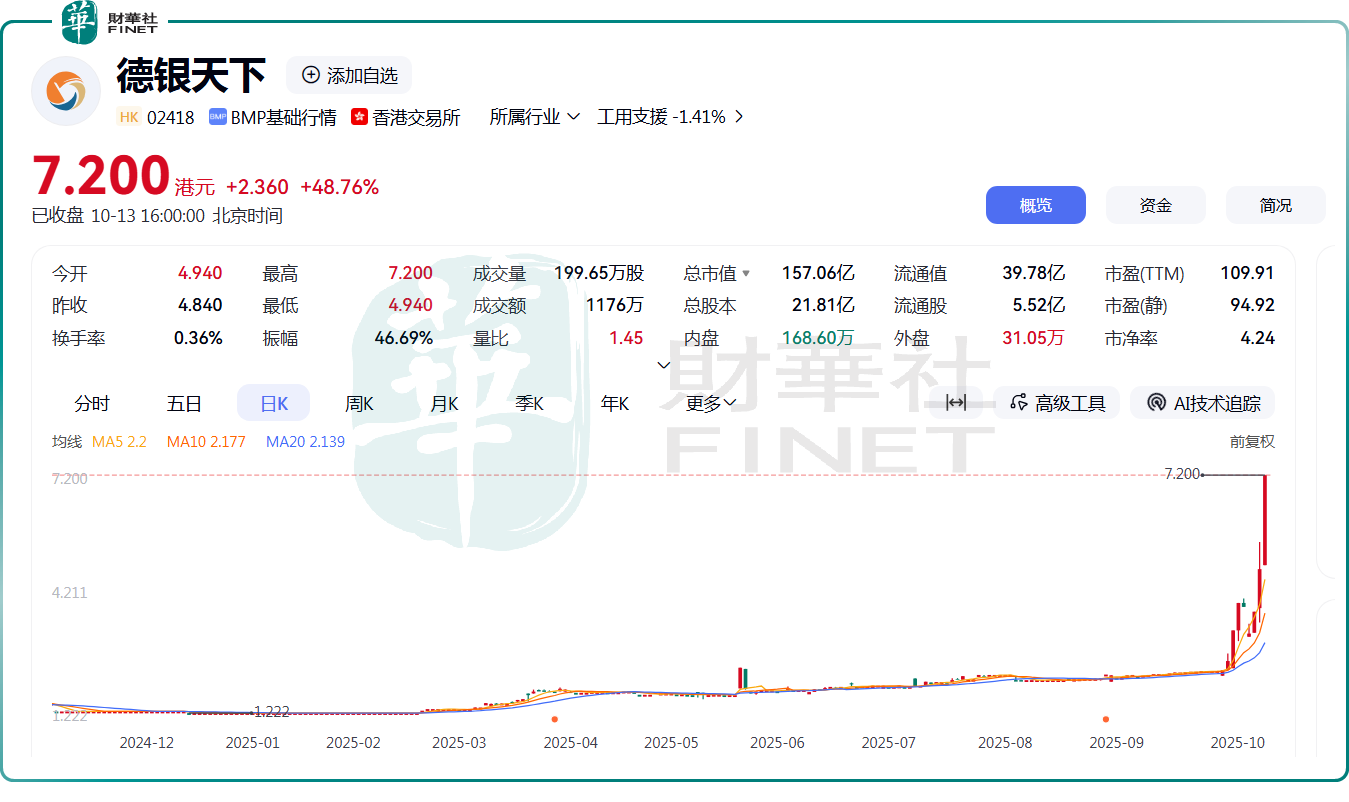Click the red Hong Kong exchange flag icon
The width and height of the screenshot is (1349, 802).
(360, 117)
